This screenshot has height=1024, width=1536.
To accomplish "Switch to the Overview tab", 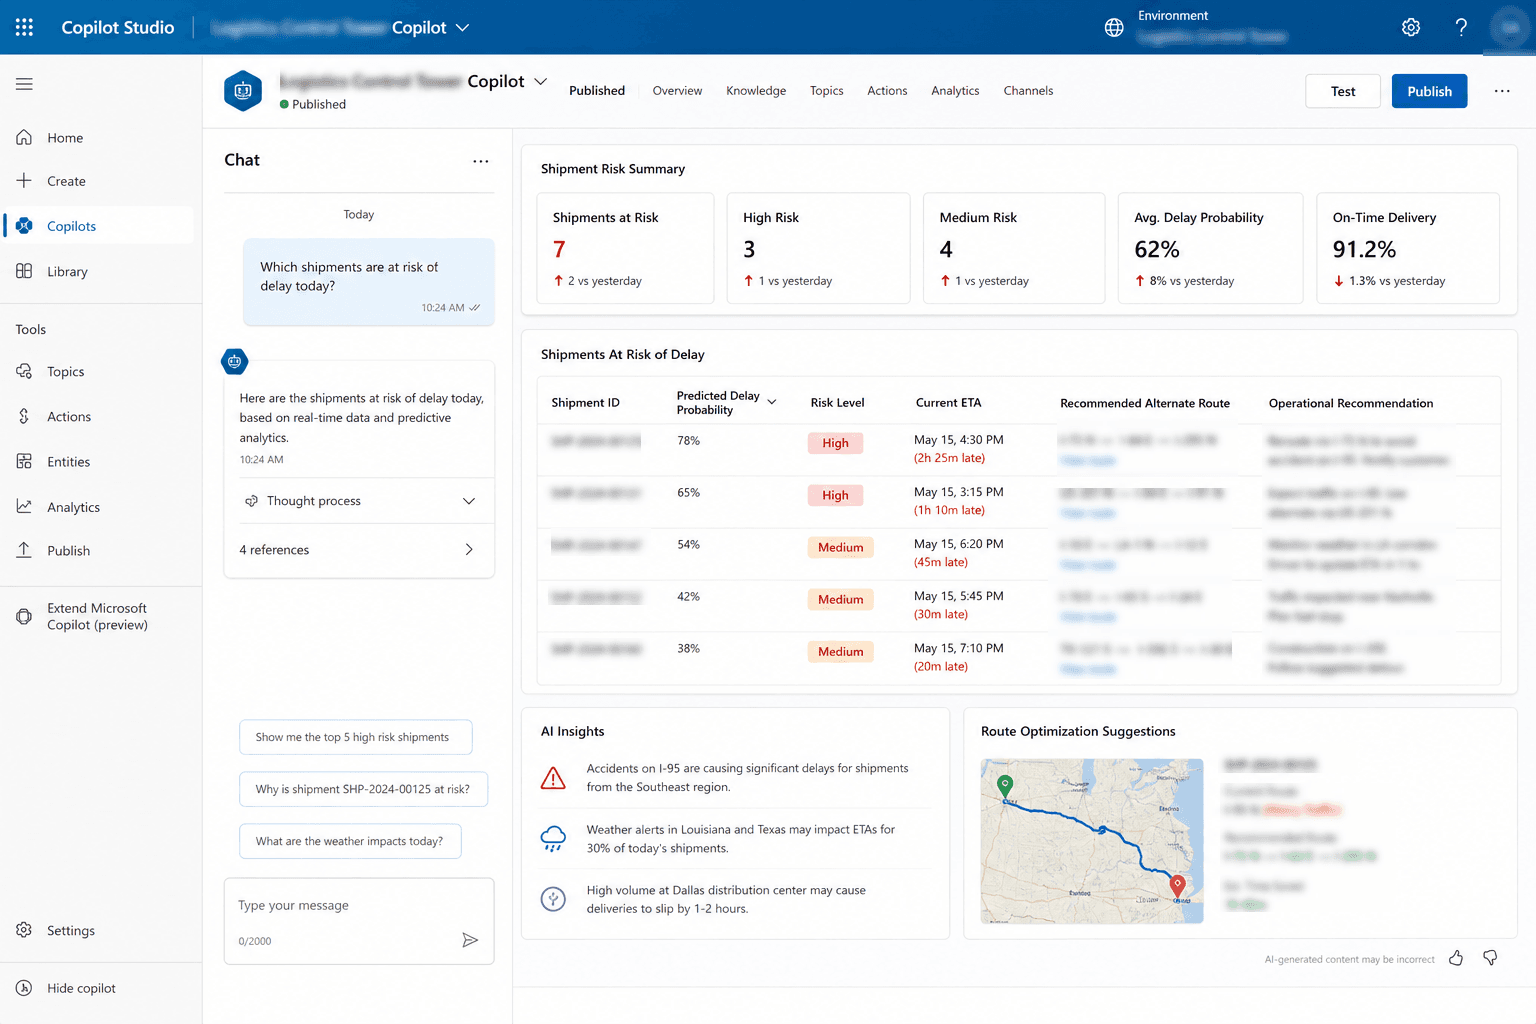I will (x=677, y=91).
